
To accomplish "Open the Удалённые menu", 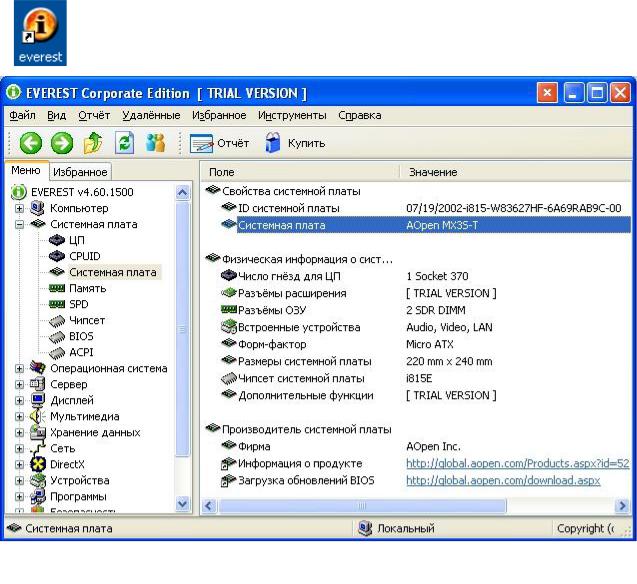I will (x=151, y=115).
